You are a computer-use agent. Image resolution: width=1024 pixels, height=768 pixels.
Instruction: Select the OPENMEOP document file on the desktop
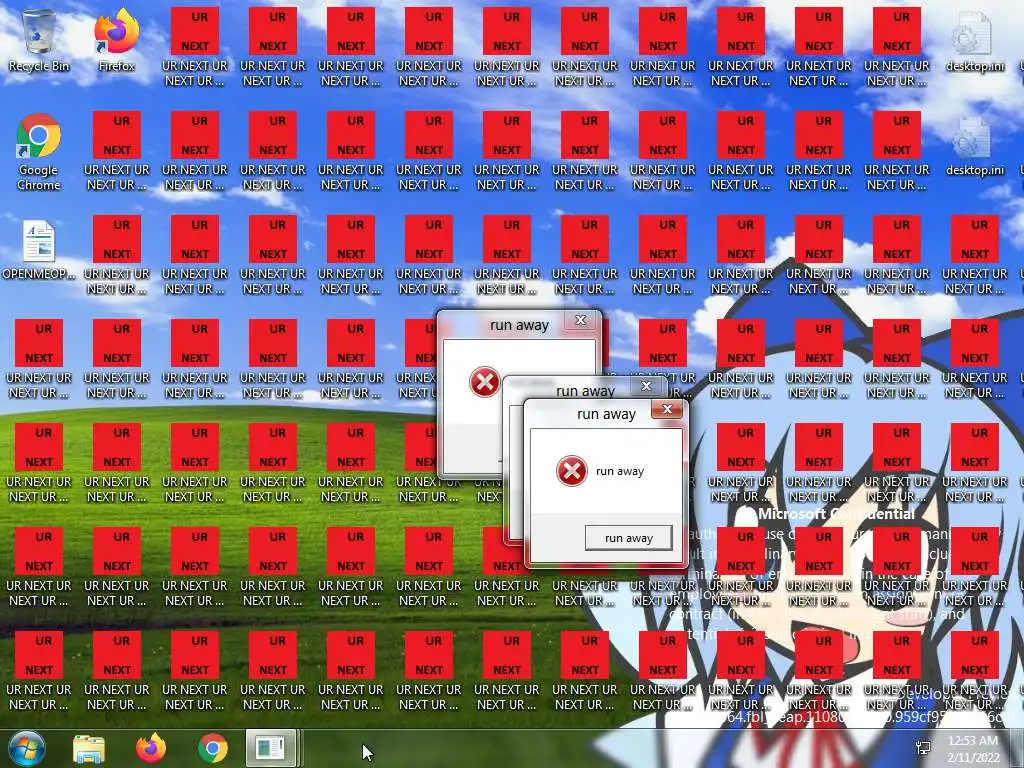pos(39,250)
